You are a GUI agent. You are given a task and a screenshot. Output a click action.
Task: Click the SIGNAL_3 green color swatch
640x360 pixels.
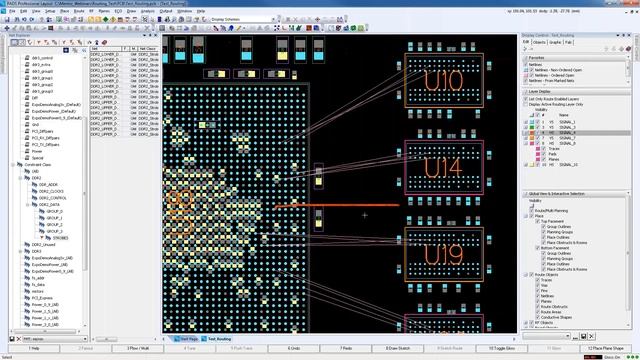[x=532, y=127]
